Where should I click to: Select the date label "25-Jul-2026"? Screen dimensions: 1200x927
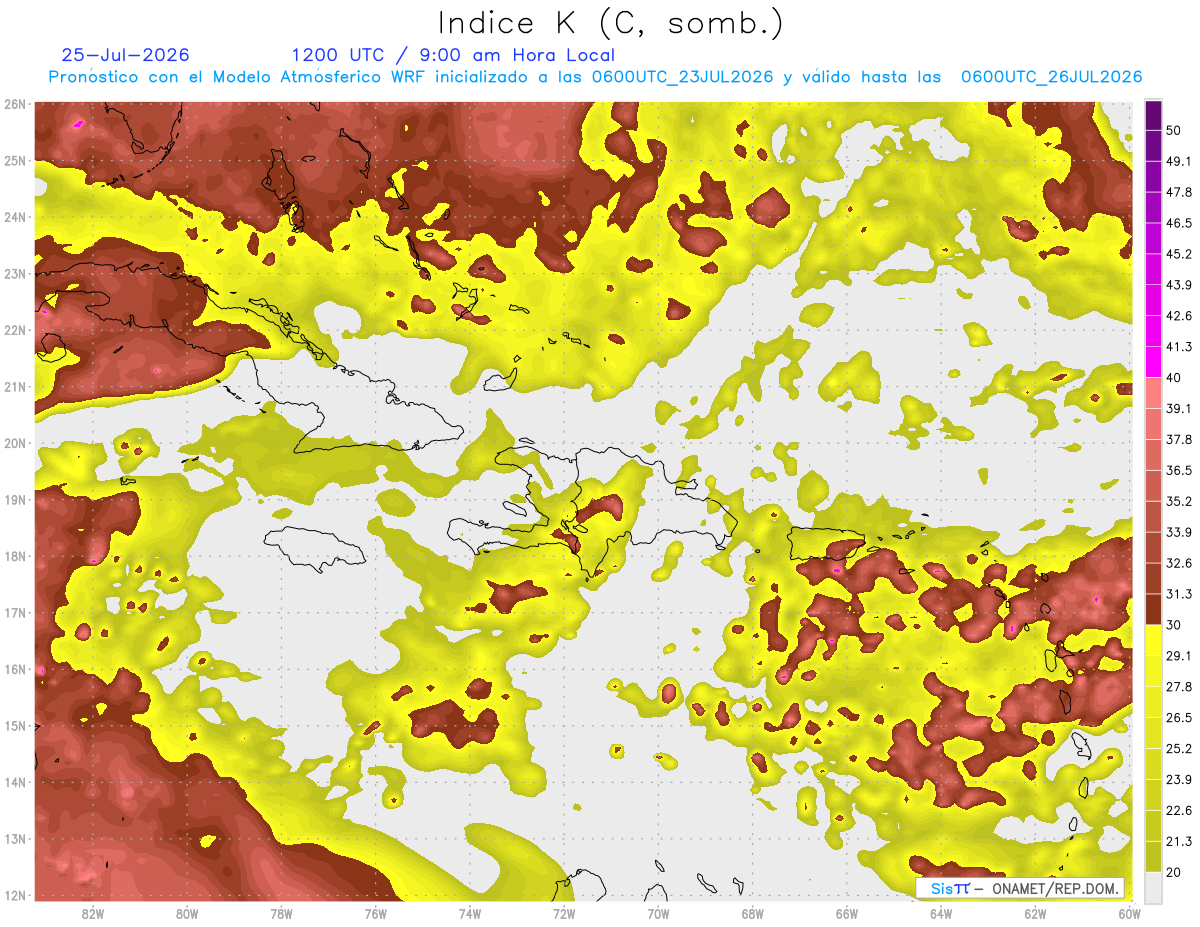click(x=125, y=55)
